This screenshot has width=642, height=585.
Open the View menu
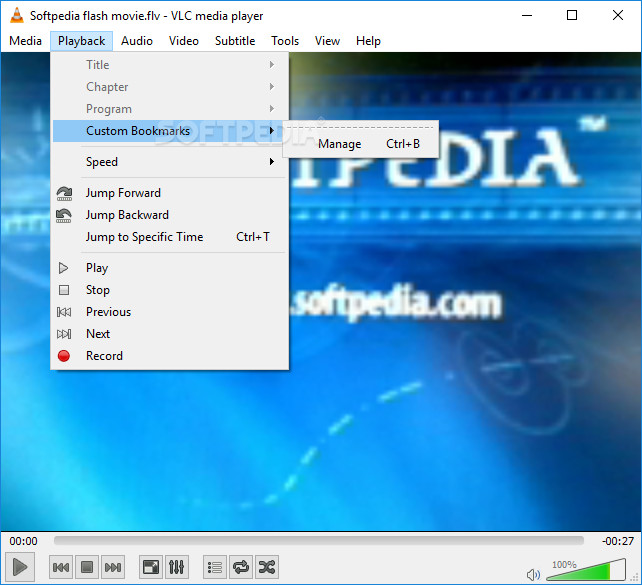327,41
